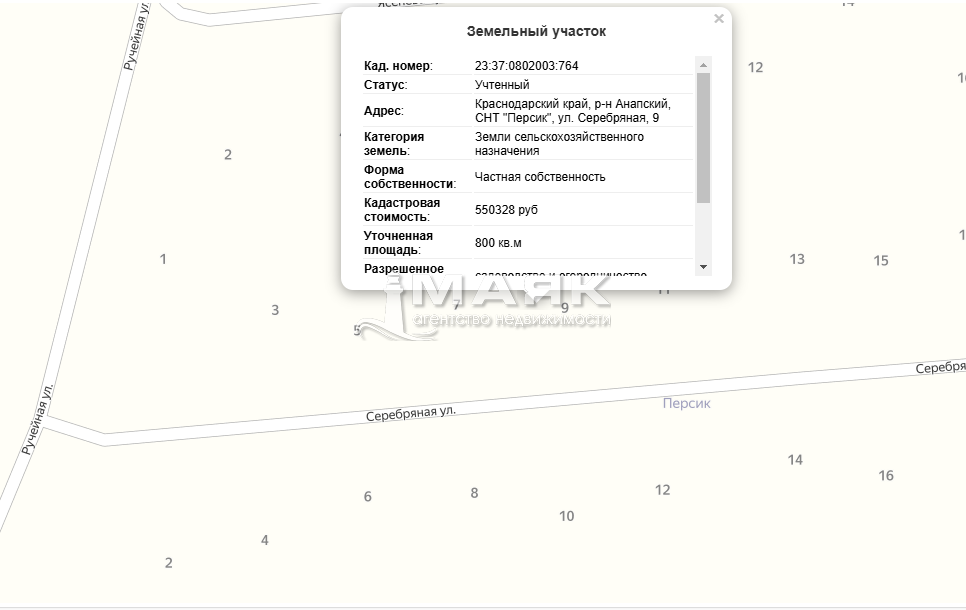Image resolution: width=966 pixels, height=610 pixels.
Task: Click the Персик place label on map
Action: (686, 403)
